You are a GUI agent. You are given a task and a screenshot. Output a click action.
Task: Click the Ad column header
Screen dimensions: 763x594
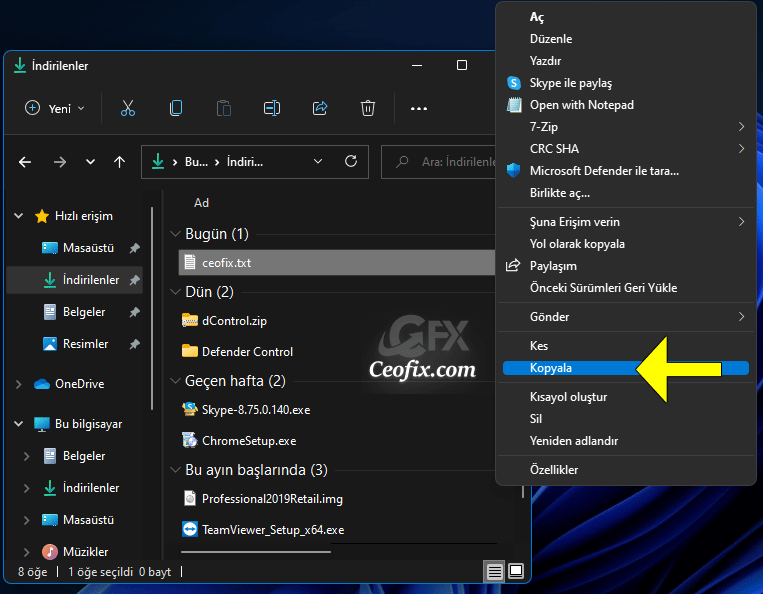click(201, 202)
